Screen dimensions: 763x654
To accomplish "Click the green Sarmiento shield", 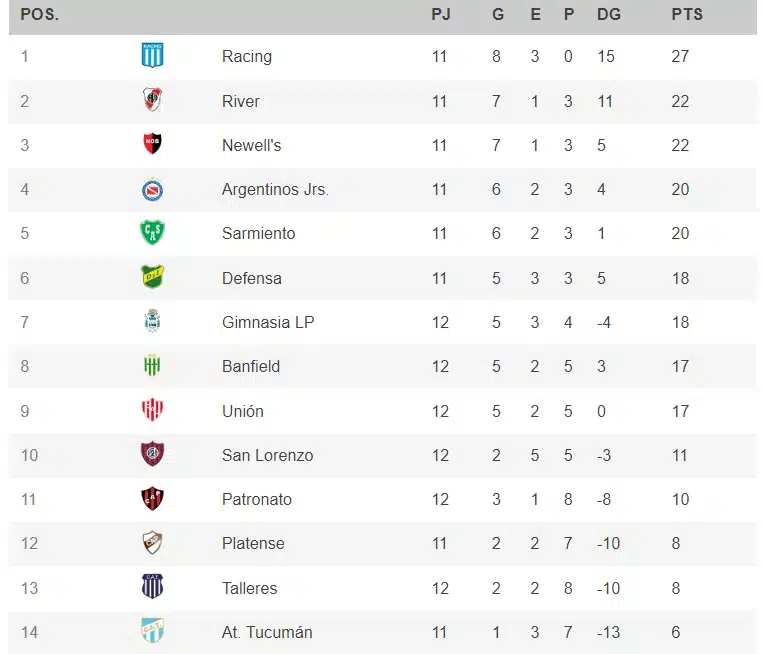I will click(x=152, y=232).
